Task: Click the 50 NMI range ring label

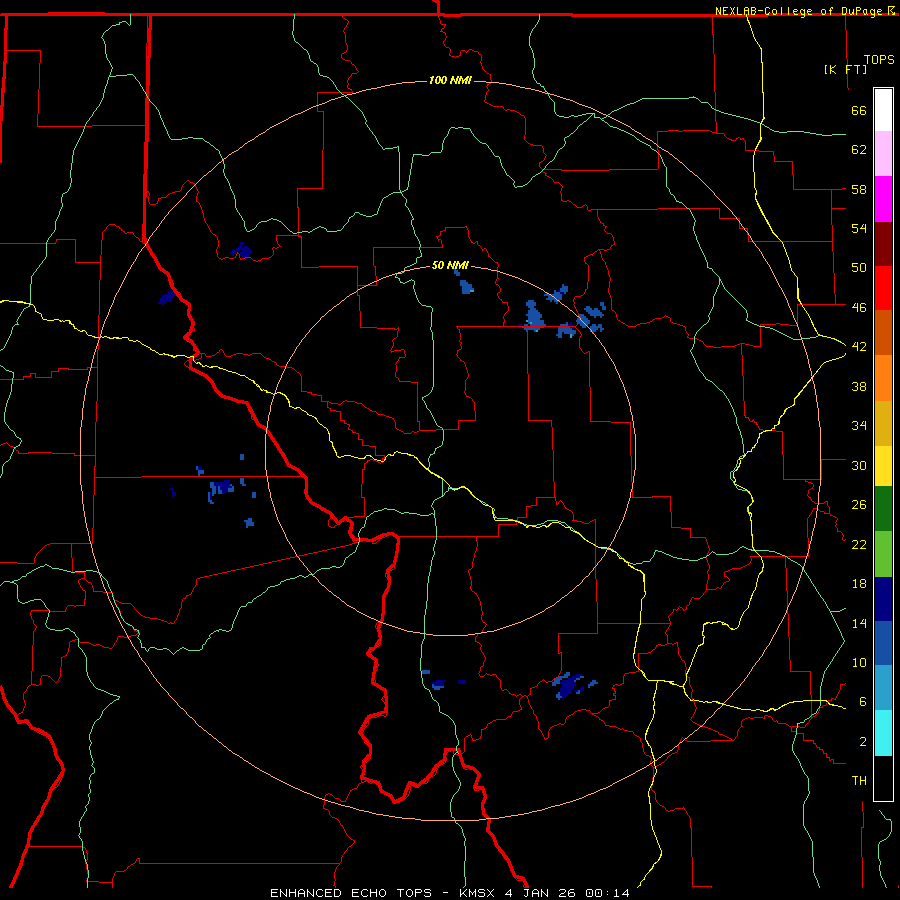Action: (x=450, y=265)
